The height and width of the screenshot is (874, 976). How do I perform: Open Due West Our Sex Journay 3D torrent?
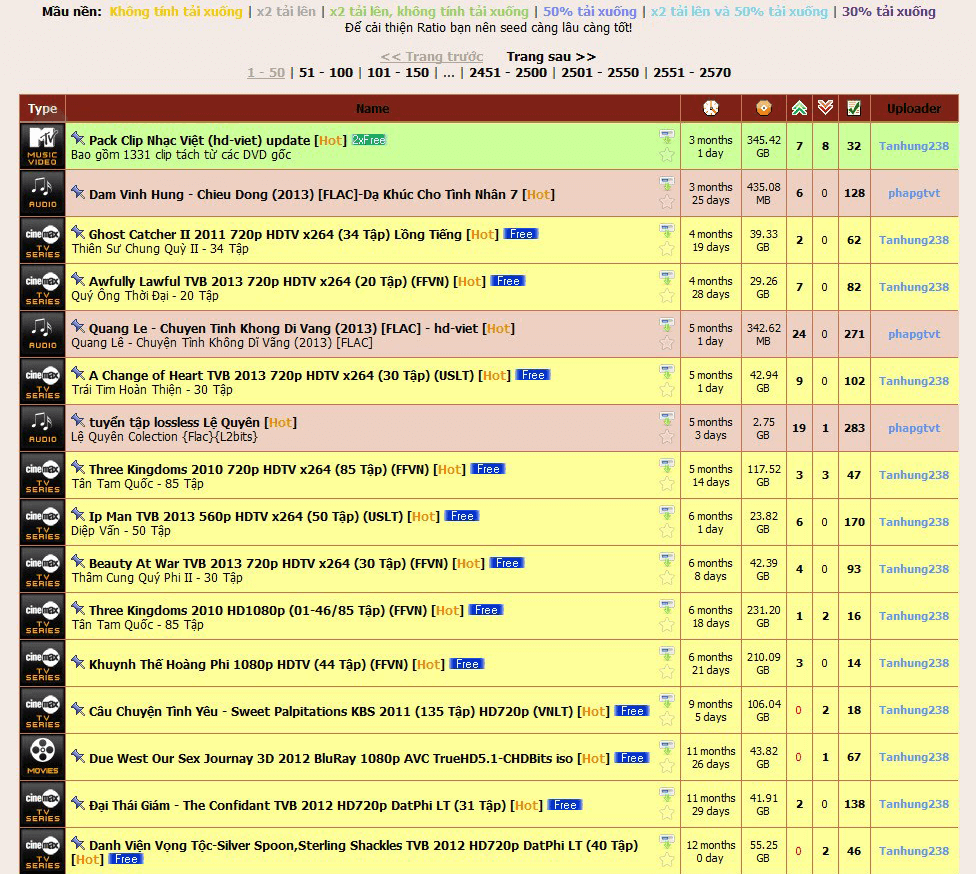pyautogui.click(x=331, y=758)
